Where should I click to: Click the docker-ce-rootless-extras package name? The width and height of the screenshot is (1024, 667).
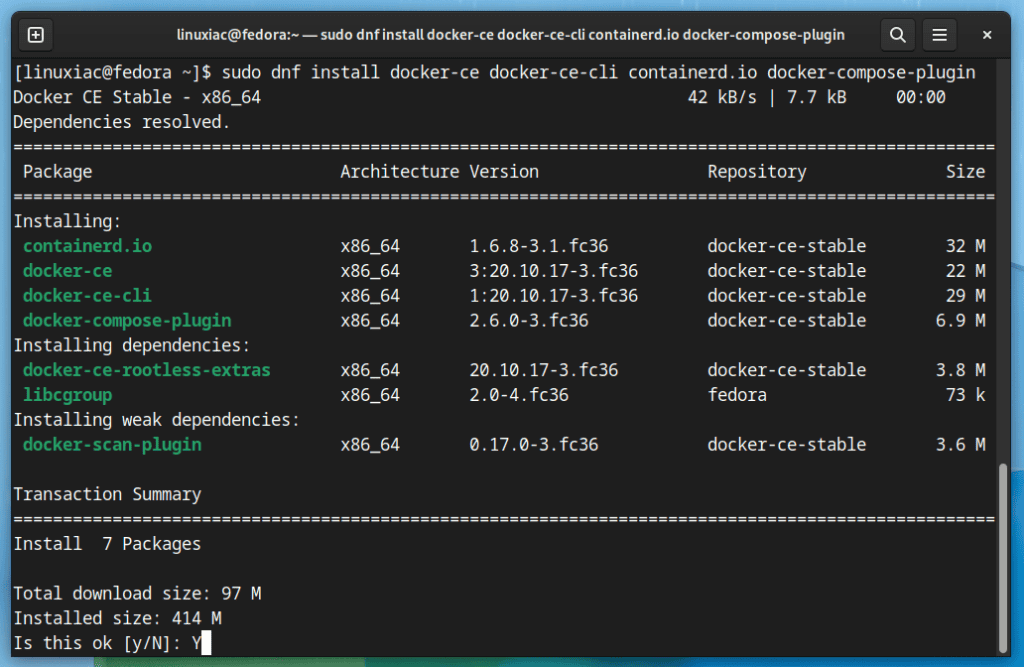[x=147, y=370]
